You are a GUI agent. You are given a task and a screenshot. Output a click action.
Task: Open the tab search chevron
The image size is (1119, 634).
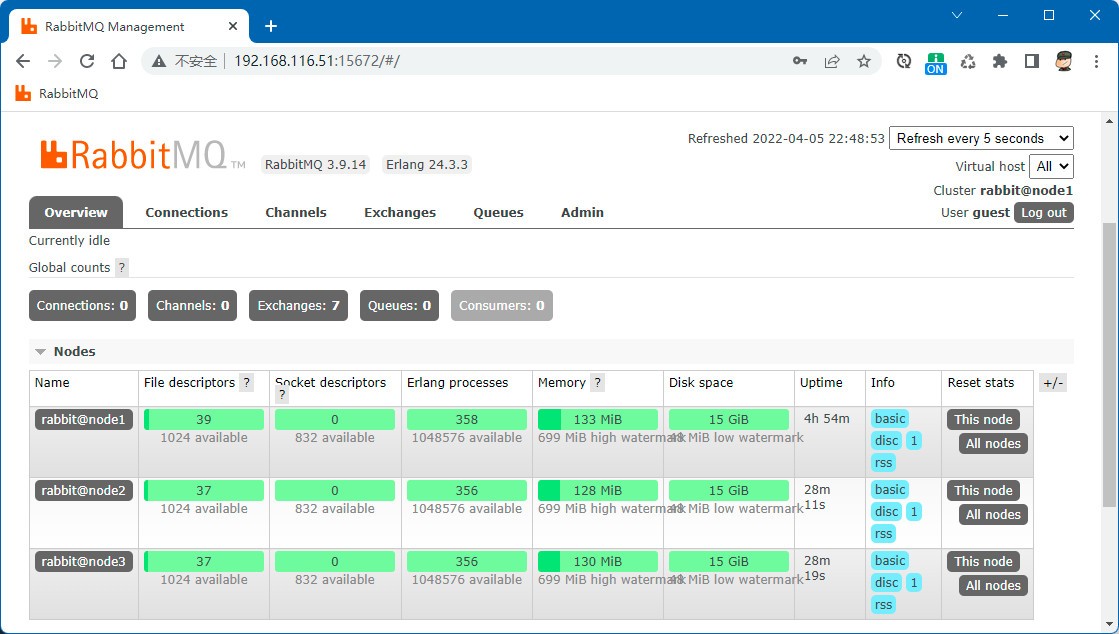pos(957,15)
